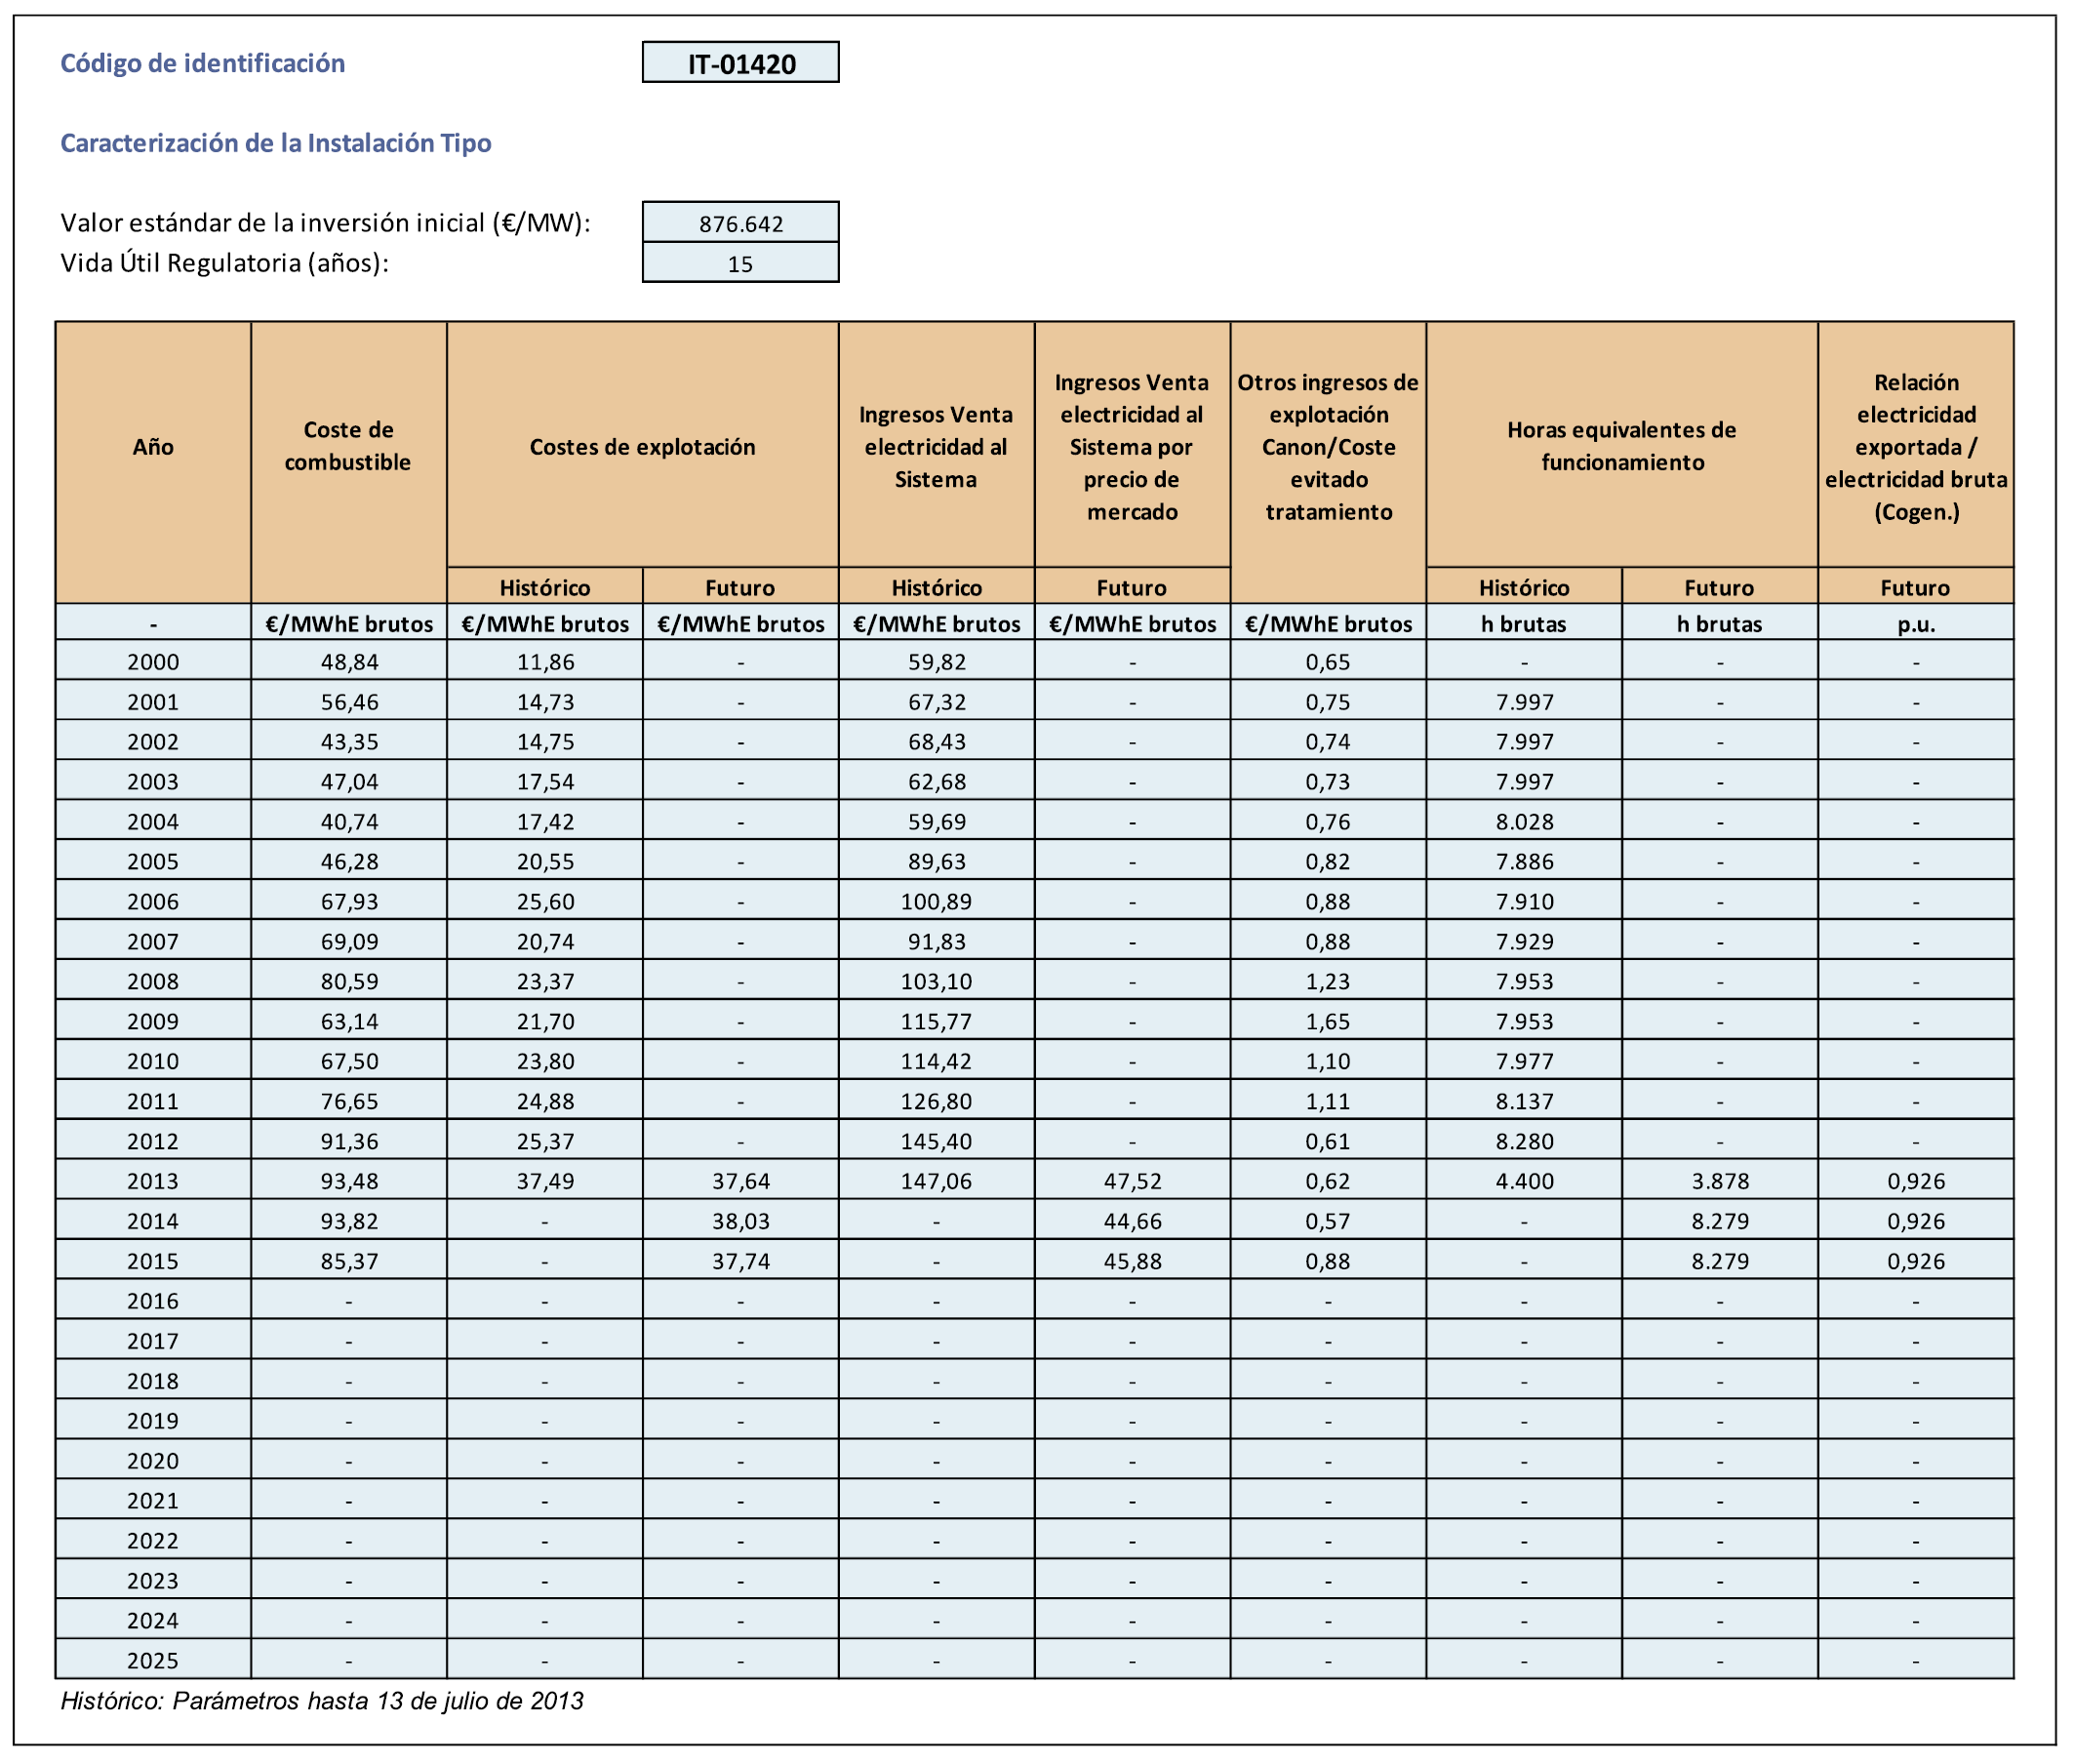Click 'Horas equivalentes de funcionamiento' header
Screen dimensions: 2074x1764
(x=1621, y=445)
